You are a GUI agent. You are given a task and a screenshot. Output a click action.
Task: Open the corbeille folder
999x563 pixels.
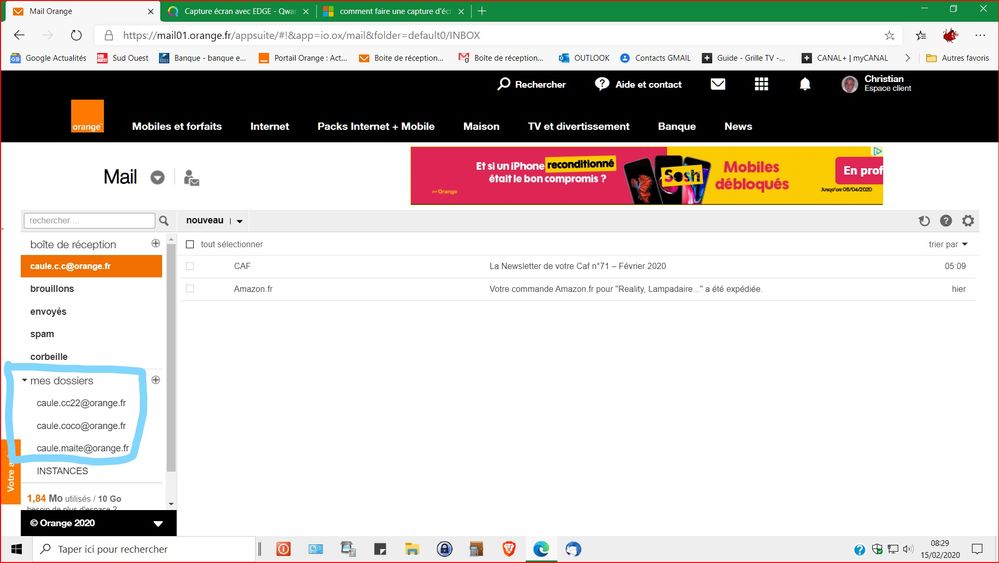click(49, 357)
